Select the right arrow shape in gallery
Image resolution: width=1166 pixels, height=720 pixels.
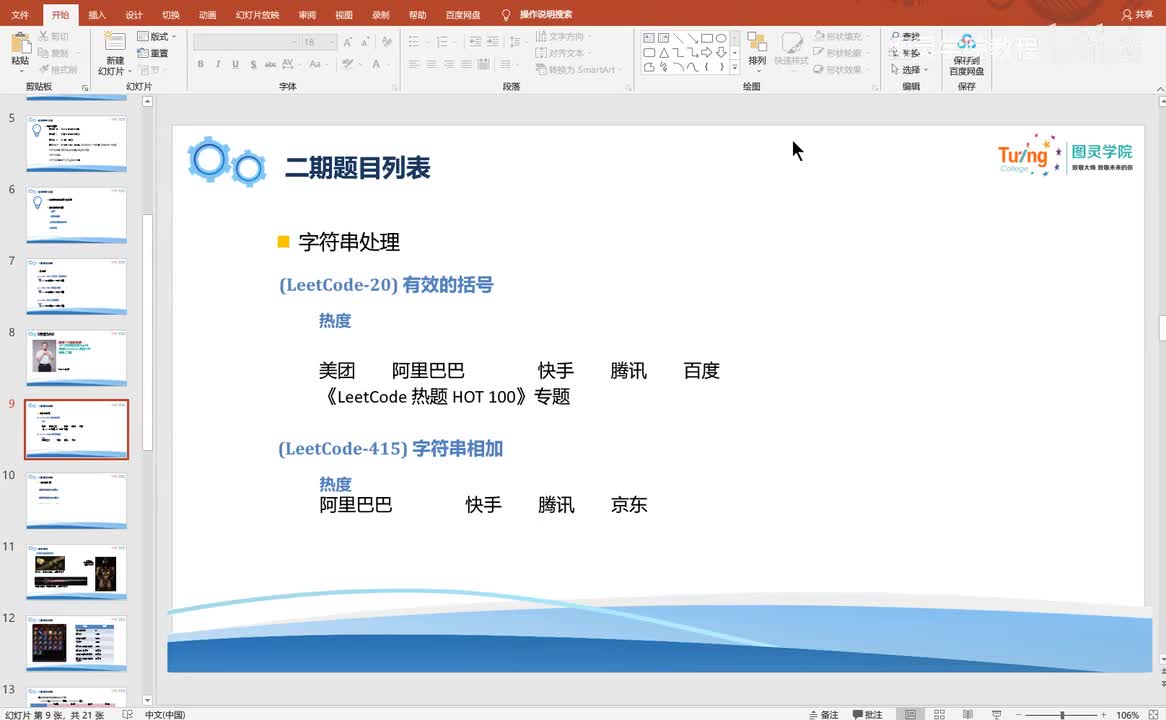(x=706, y=53)
